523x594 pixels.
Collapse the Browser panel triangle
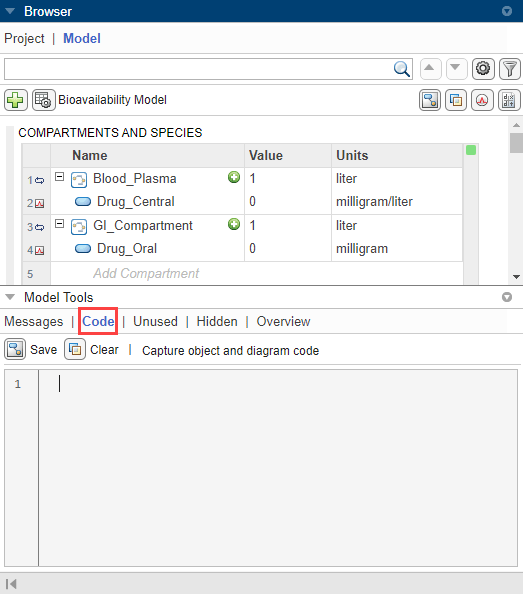coord(10,11)
